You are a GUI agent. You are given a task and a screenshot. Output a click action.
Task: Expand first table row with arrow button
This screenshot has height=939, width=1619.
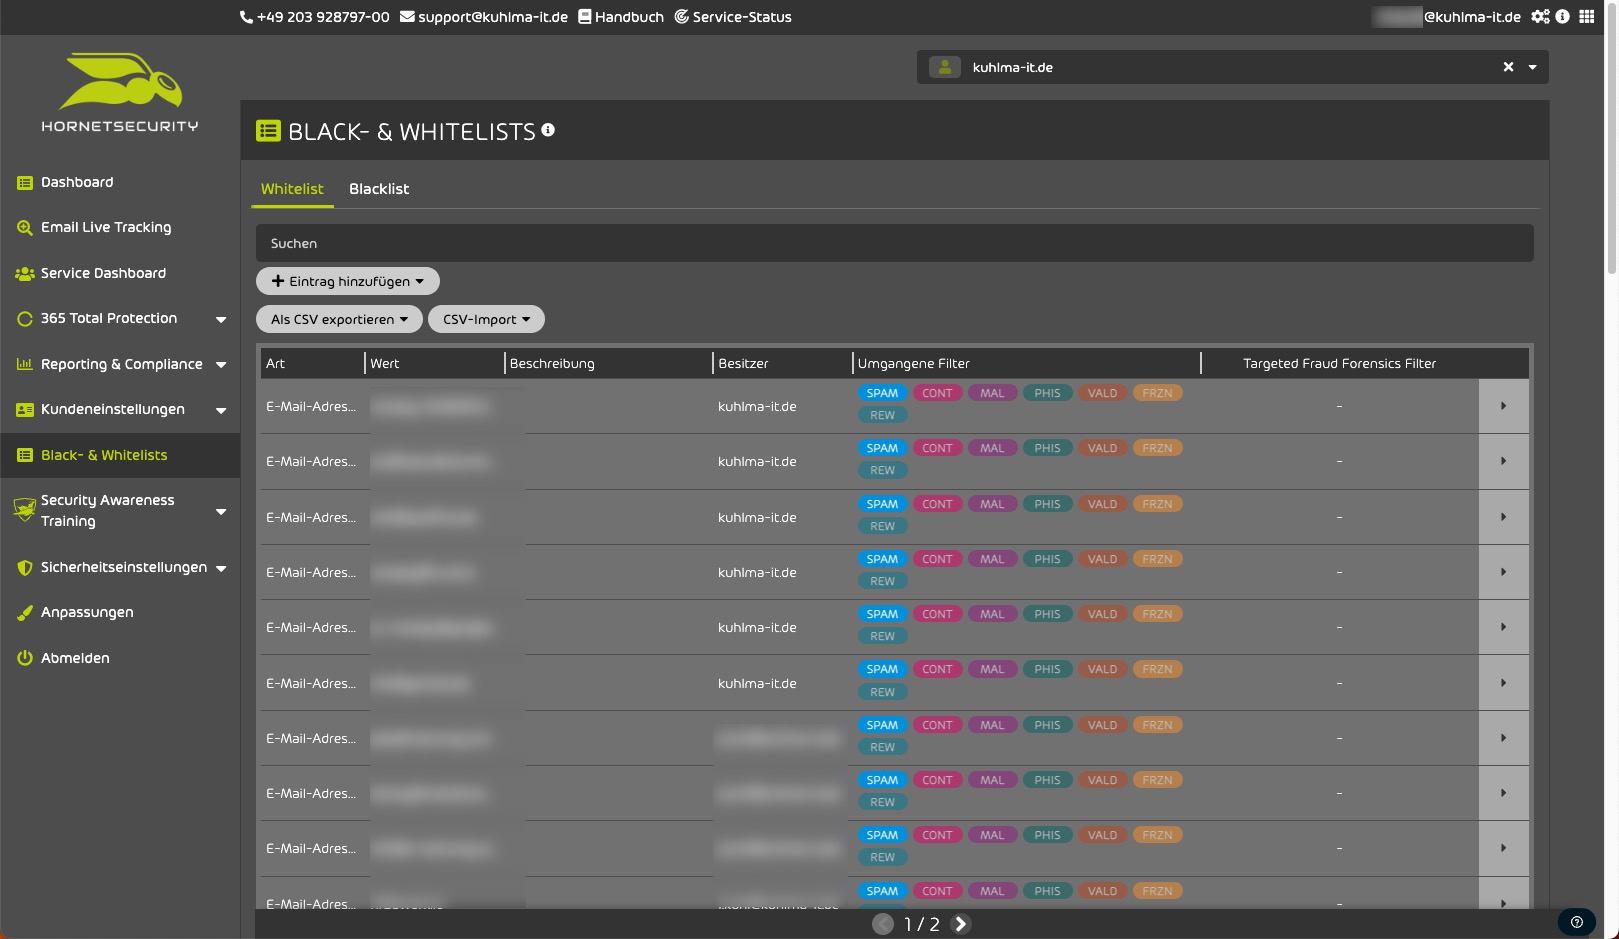(1503, 406)
